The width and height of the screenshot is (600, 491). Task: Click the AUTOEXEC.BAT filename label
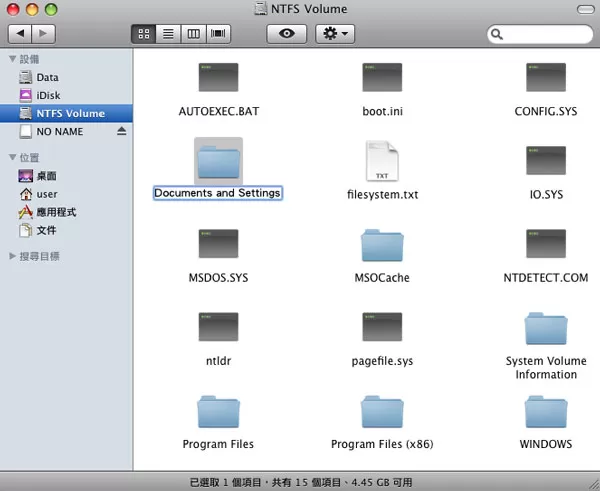pos(219,111)
